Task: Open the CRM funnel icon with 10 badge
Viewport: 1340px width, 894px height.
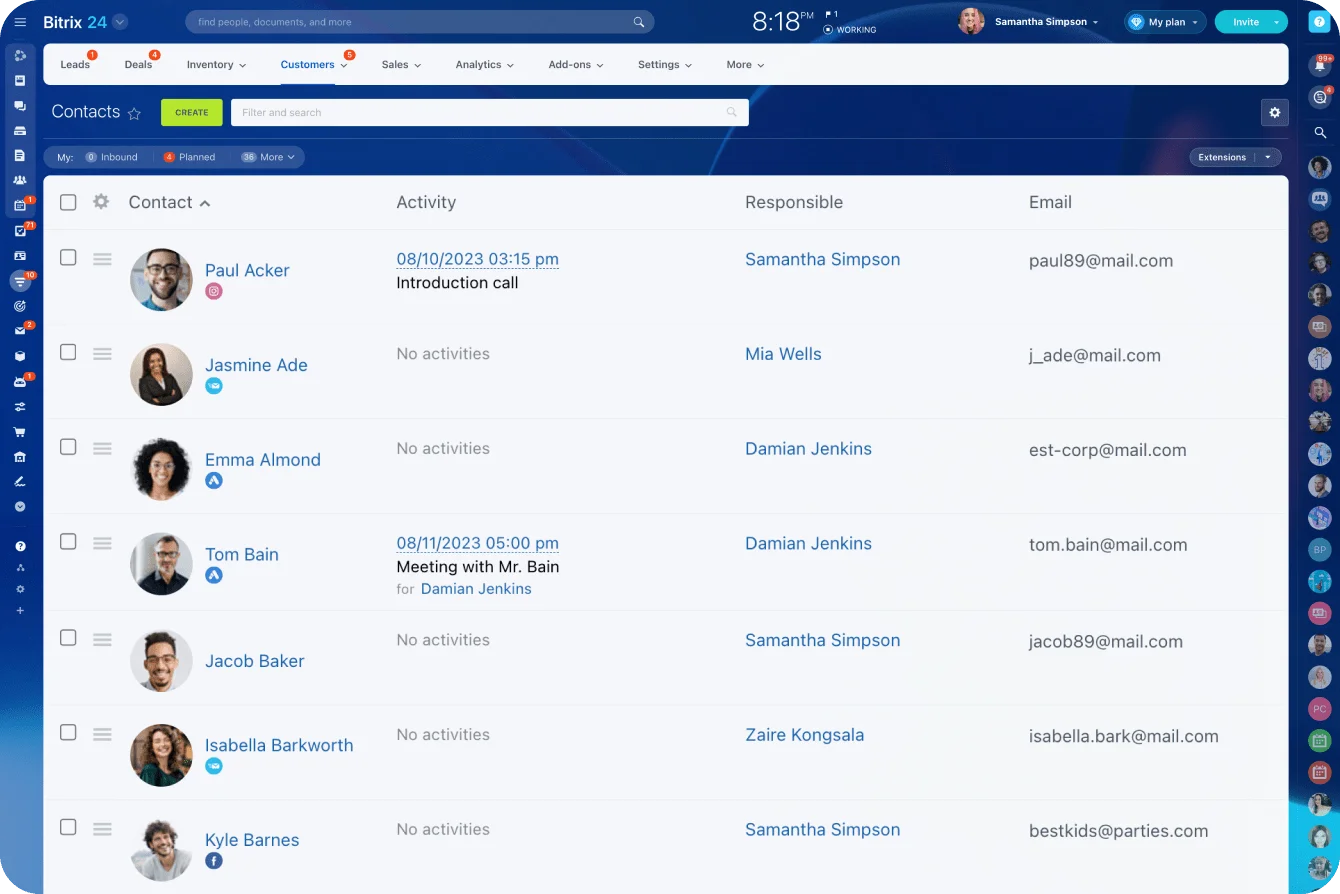Action: [x=20, y=282]
